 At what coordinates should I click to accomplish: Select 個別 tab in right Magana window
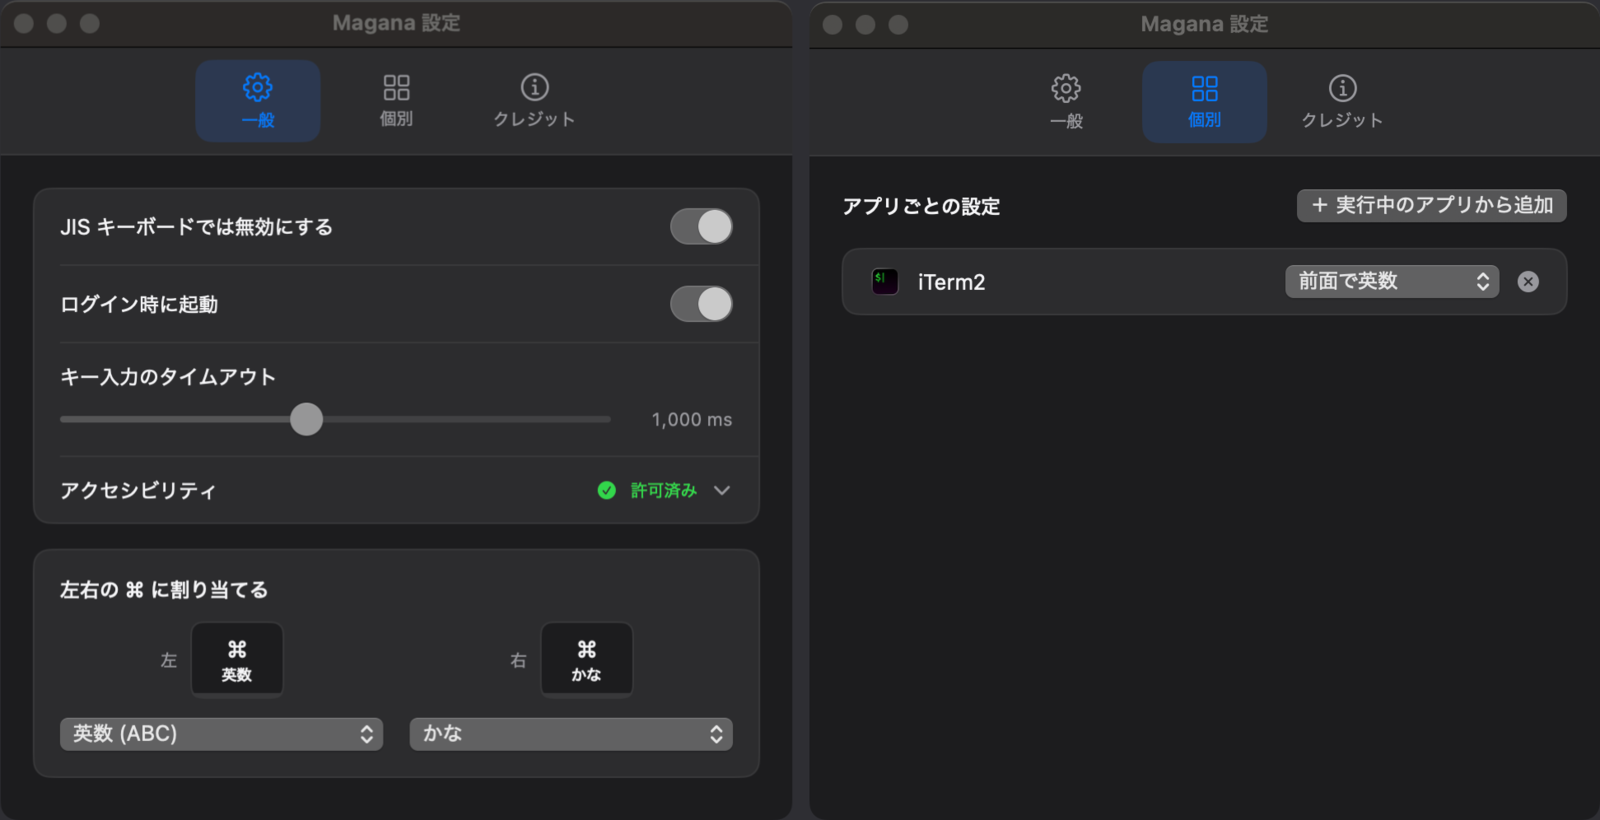point(1204,101)
